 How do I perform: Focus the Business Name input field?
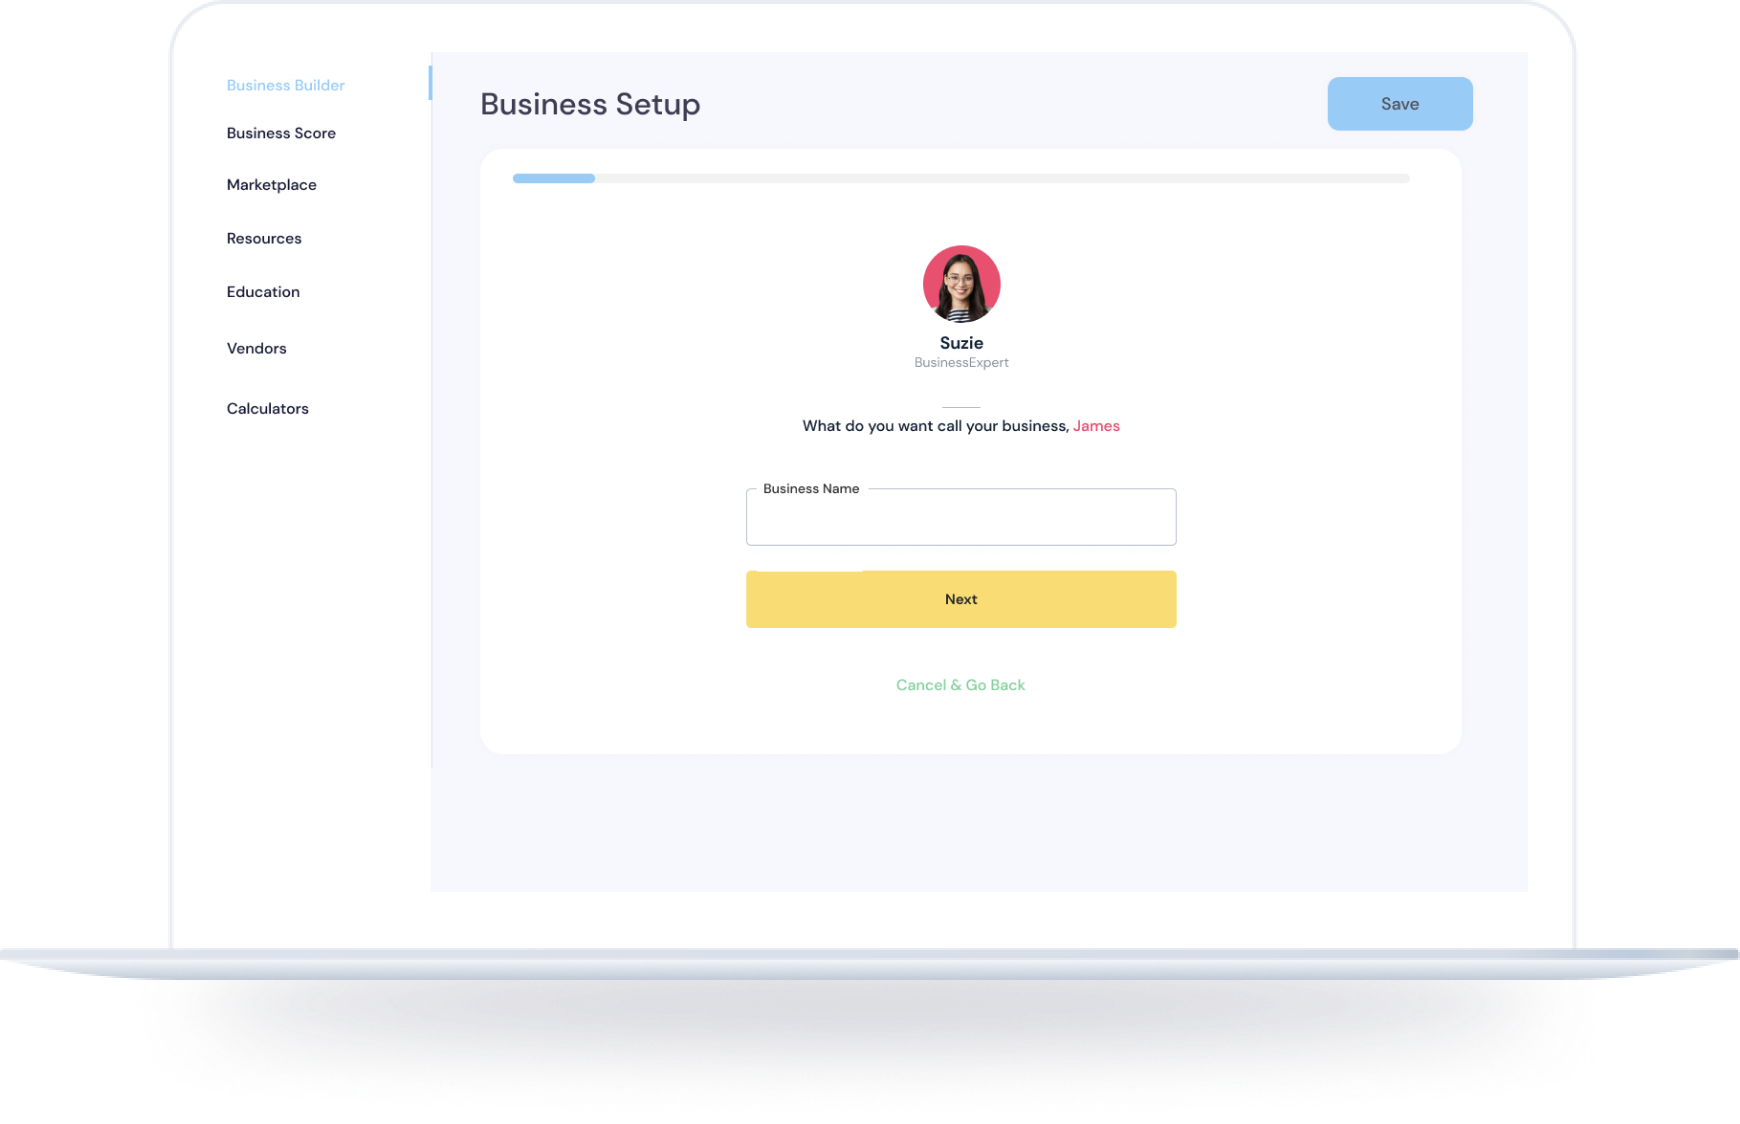(960, 522)
